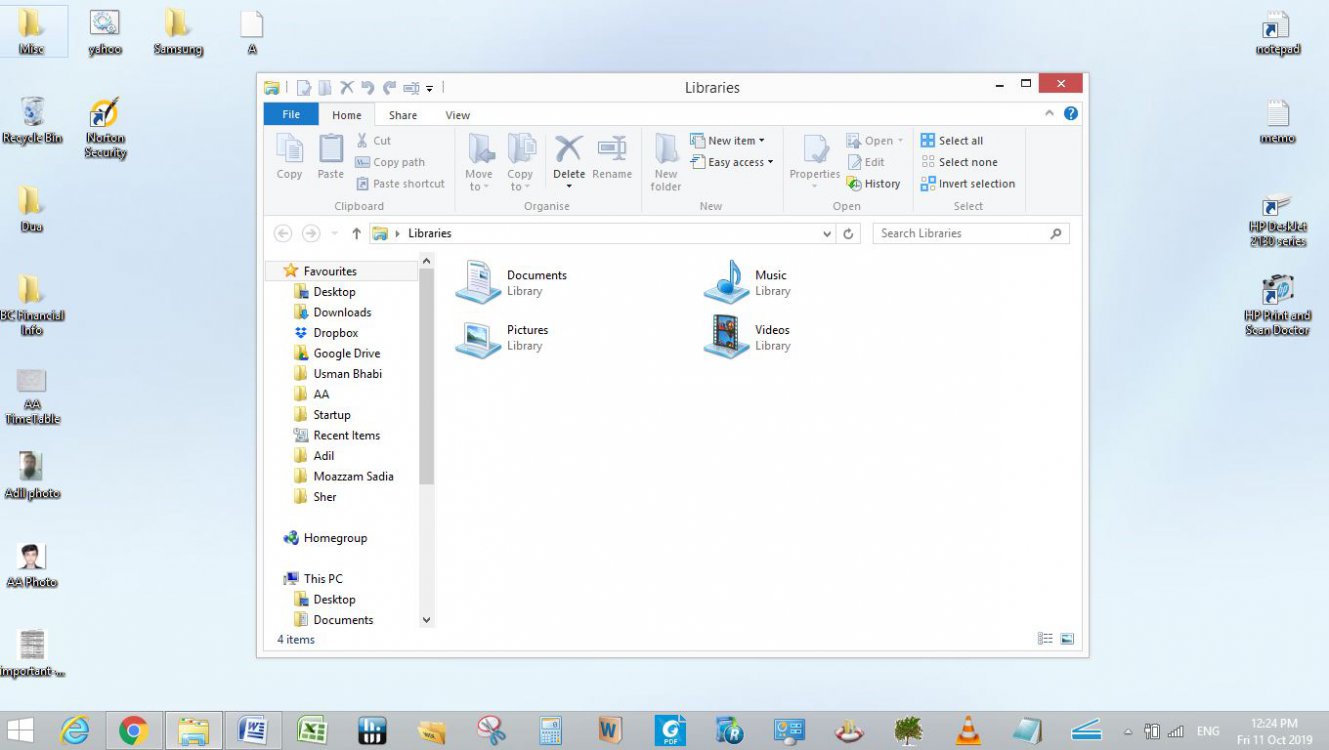1329x750 pixels.
Task: Collapse the ribbon with the caret toggle
Action: pyautogui.click(x=1049, y=113)
